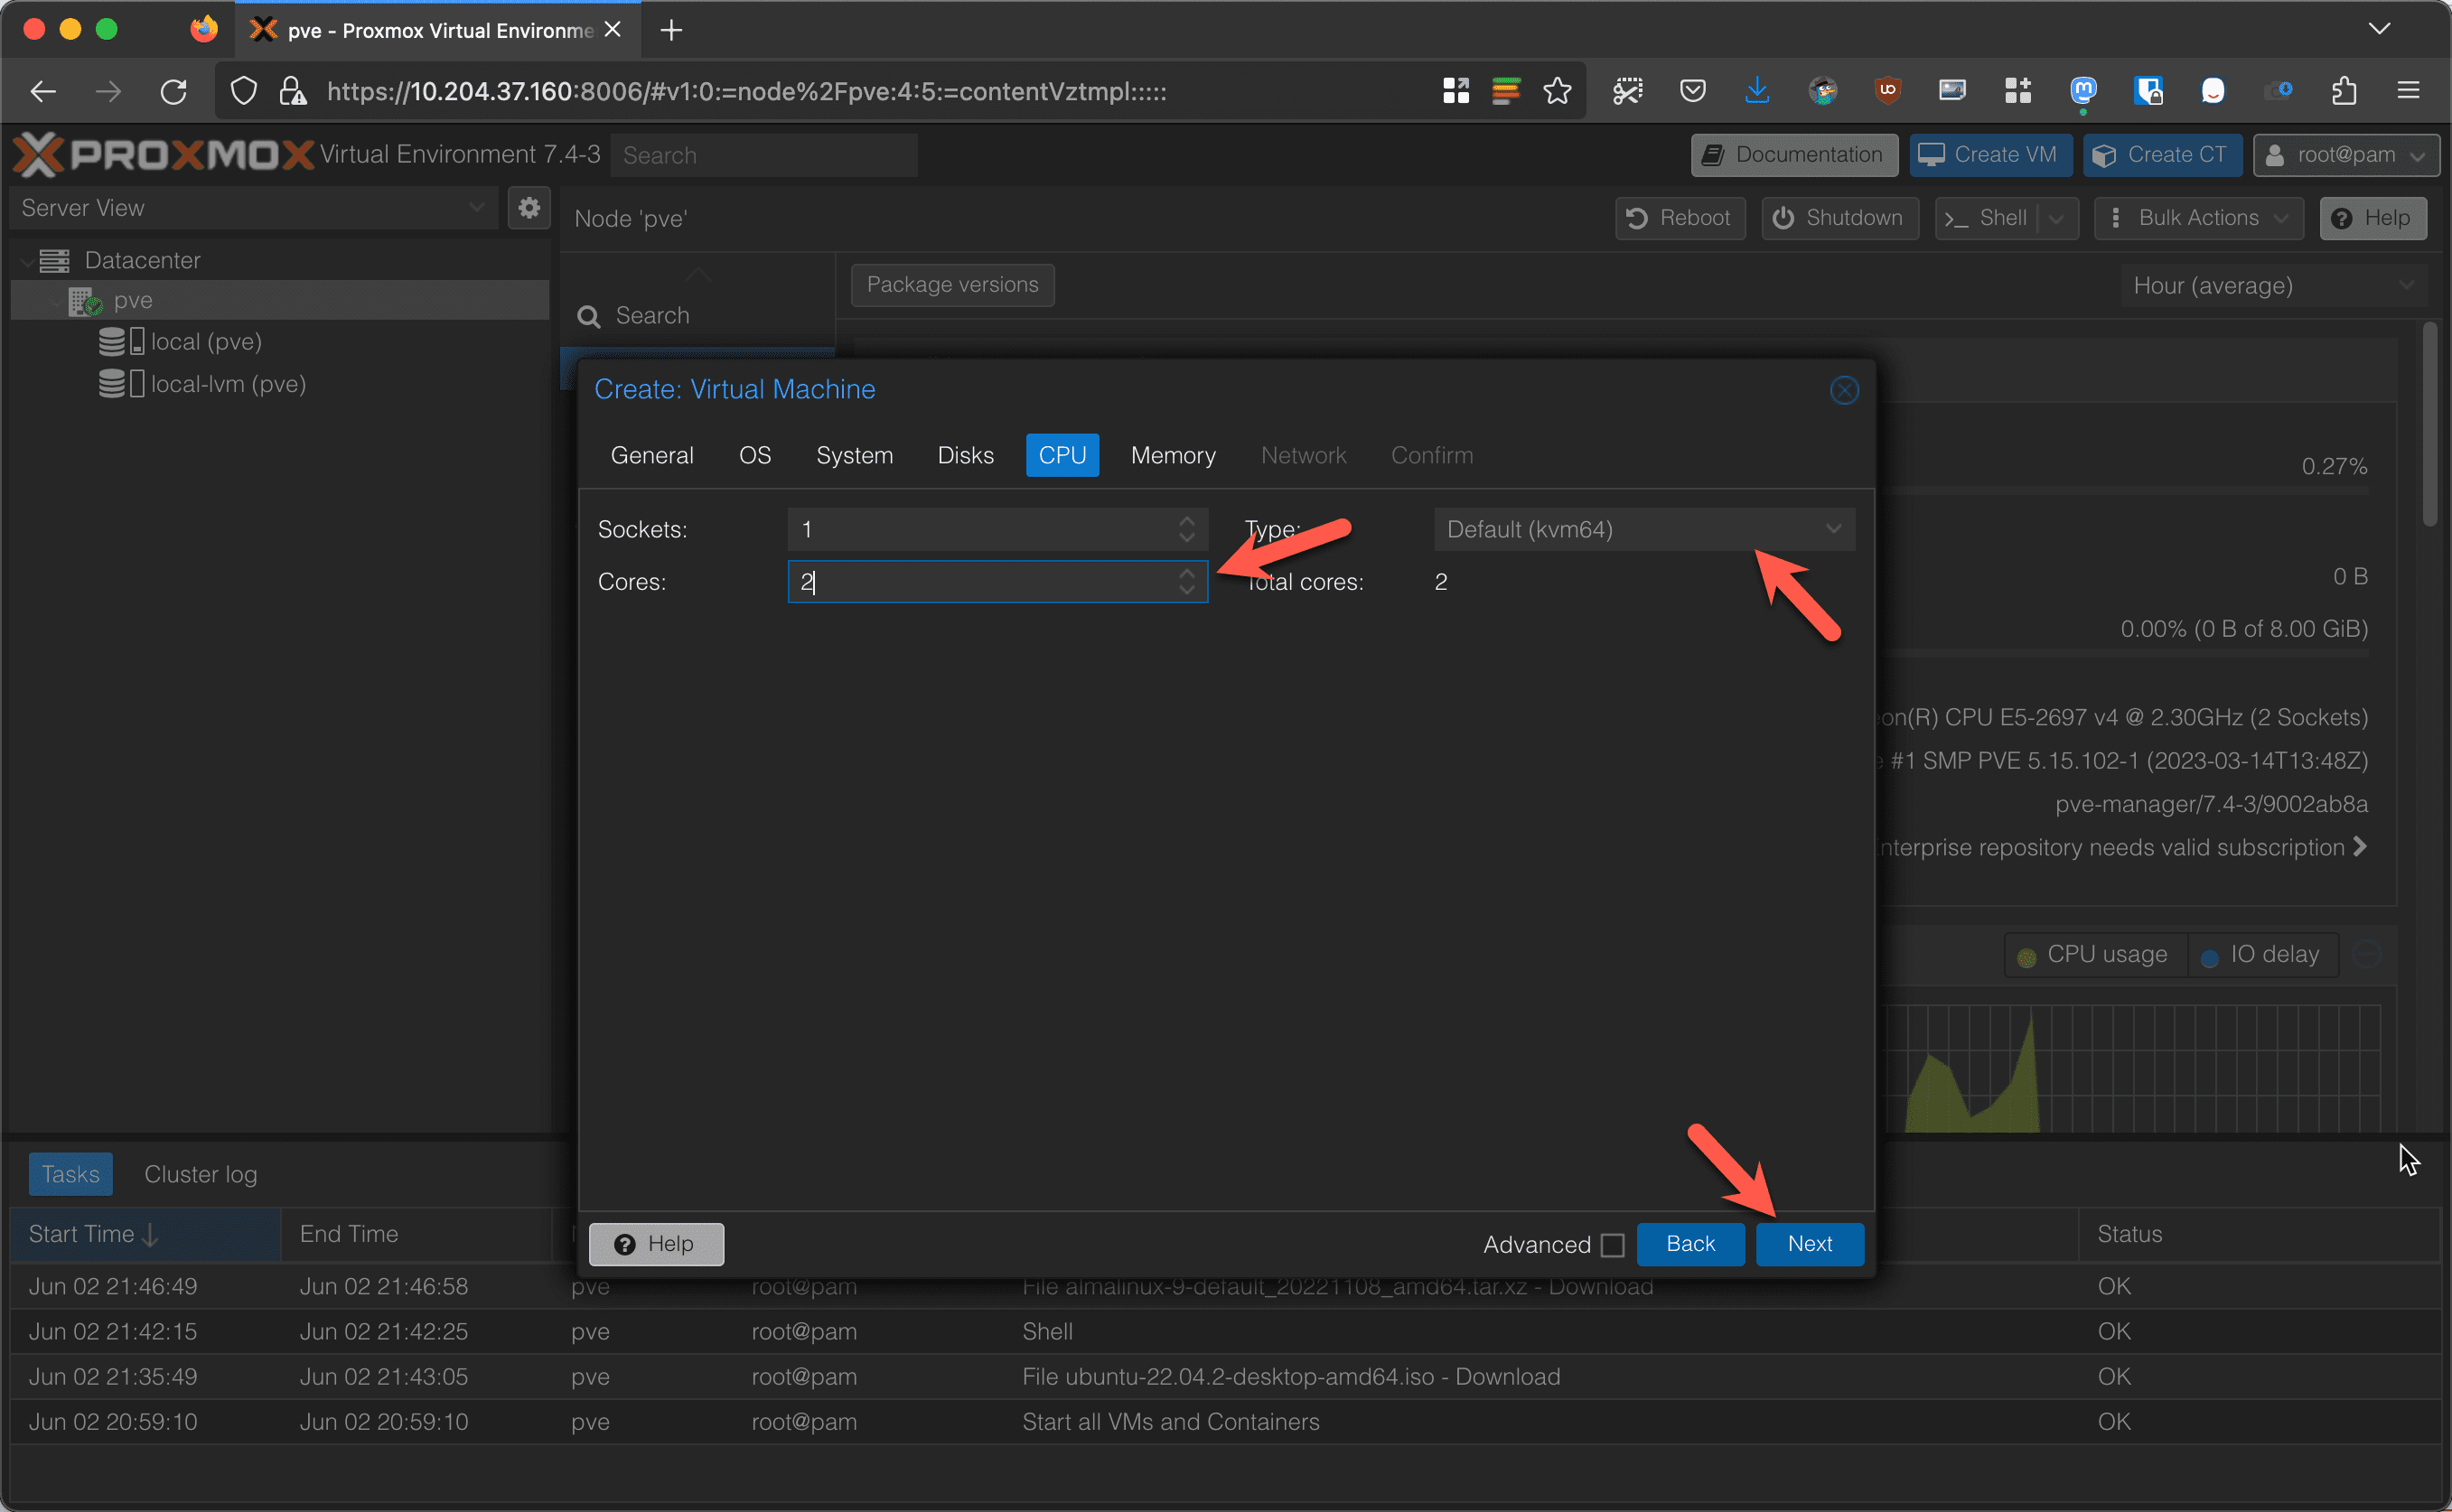The width and height of the screenshot is (2452, 1512).
Task: Click the Server View gear settings icon
Action: tap(529, 208)
